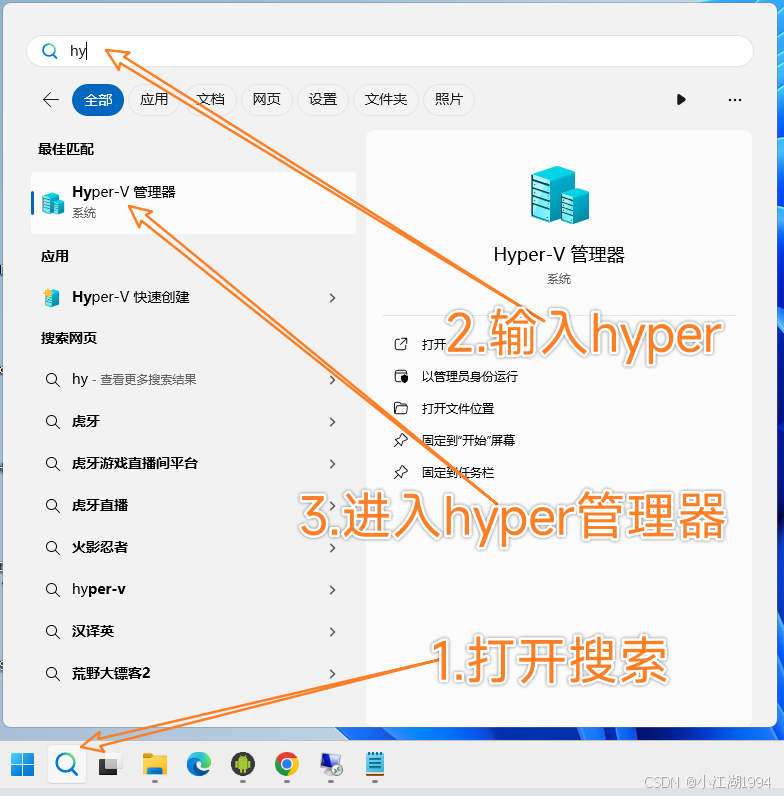Click the shield icon beside 以管理员身份运行
The width and height of the screenshot is (784, 796).
click(401, 377)
